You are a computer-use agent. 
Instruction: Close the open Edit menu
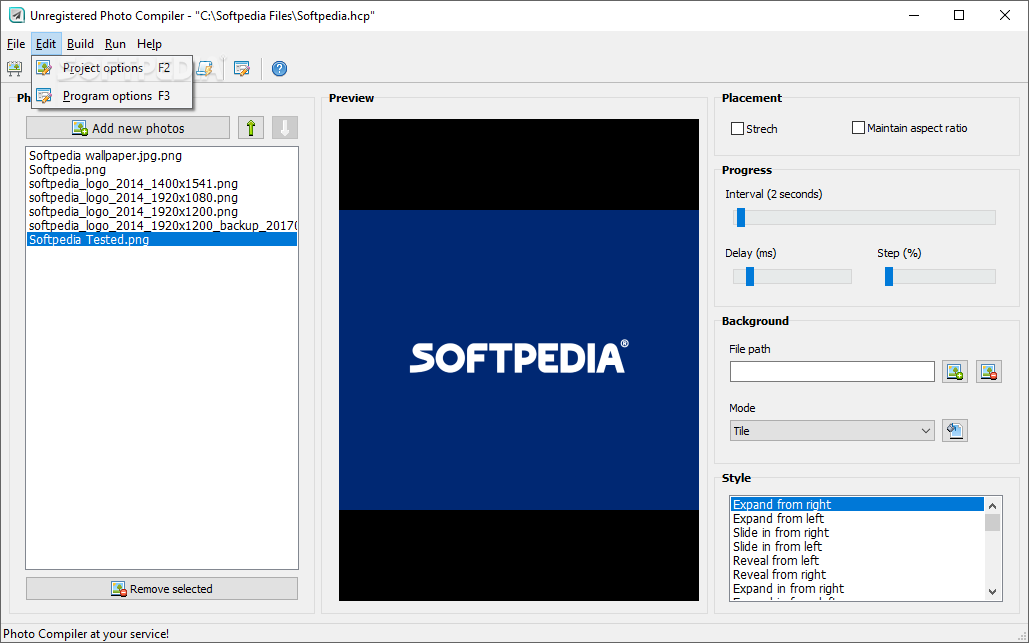pyautogui.click(x=46, y=44)
